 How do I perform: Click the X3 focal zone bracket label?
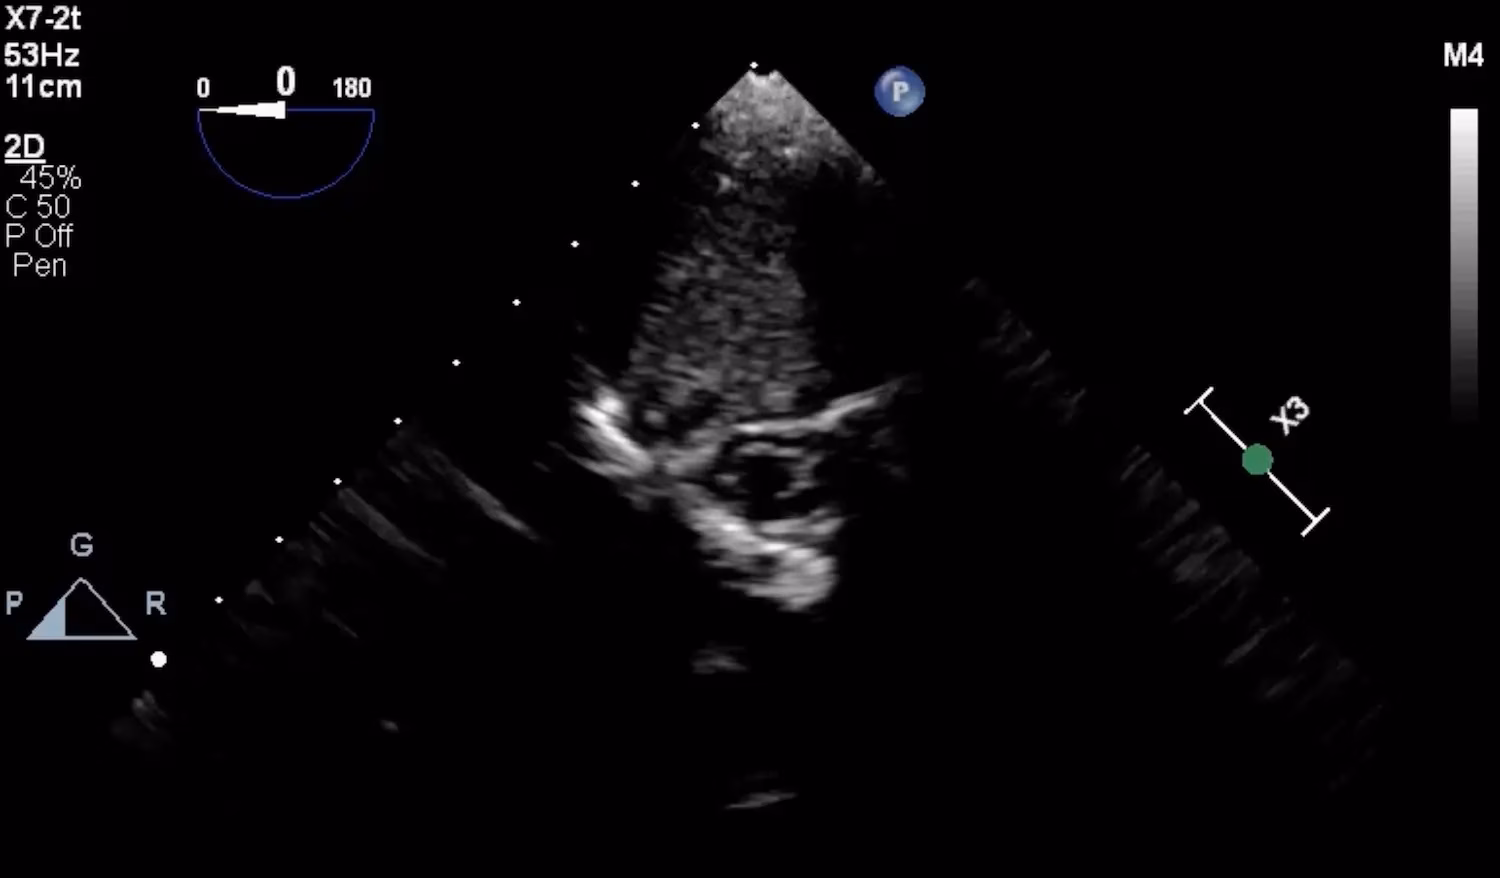tap(1289, 415)
